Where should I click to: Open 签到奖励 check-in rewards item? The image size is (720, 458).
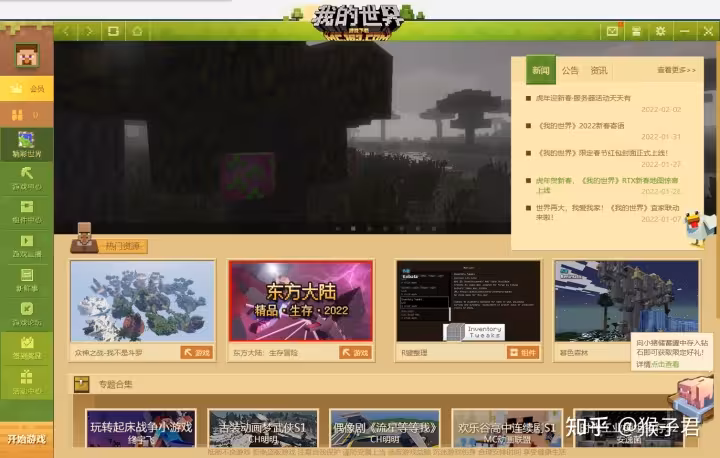tap(27, 348)
